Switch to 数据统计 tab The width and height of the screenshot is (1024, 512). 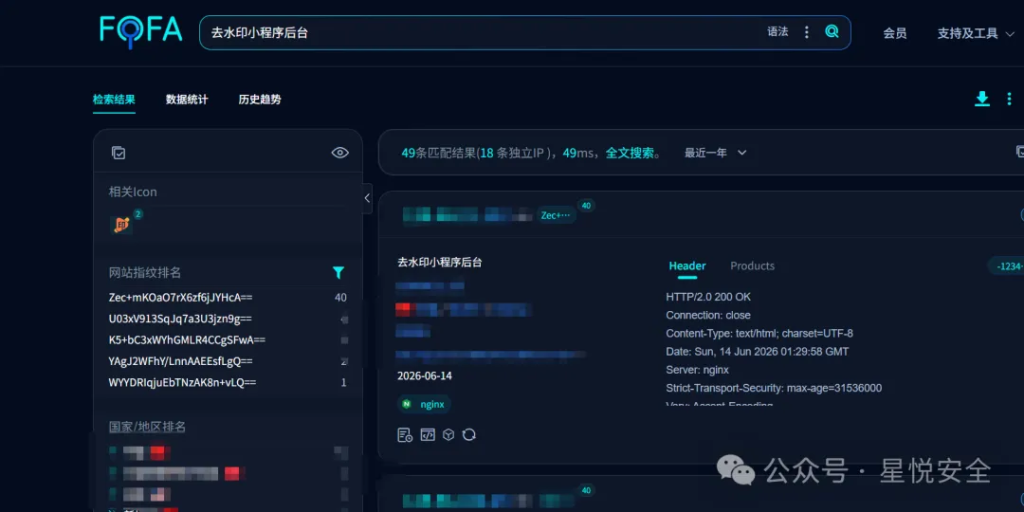click(x=187, y=100)
